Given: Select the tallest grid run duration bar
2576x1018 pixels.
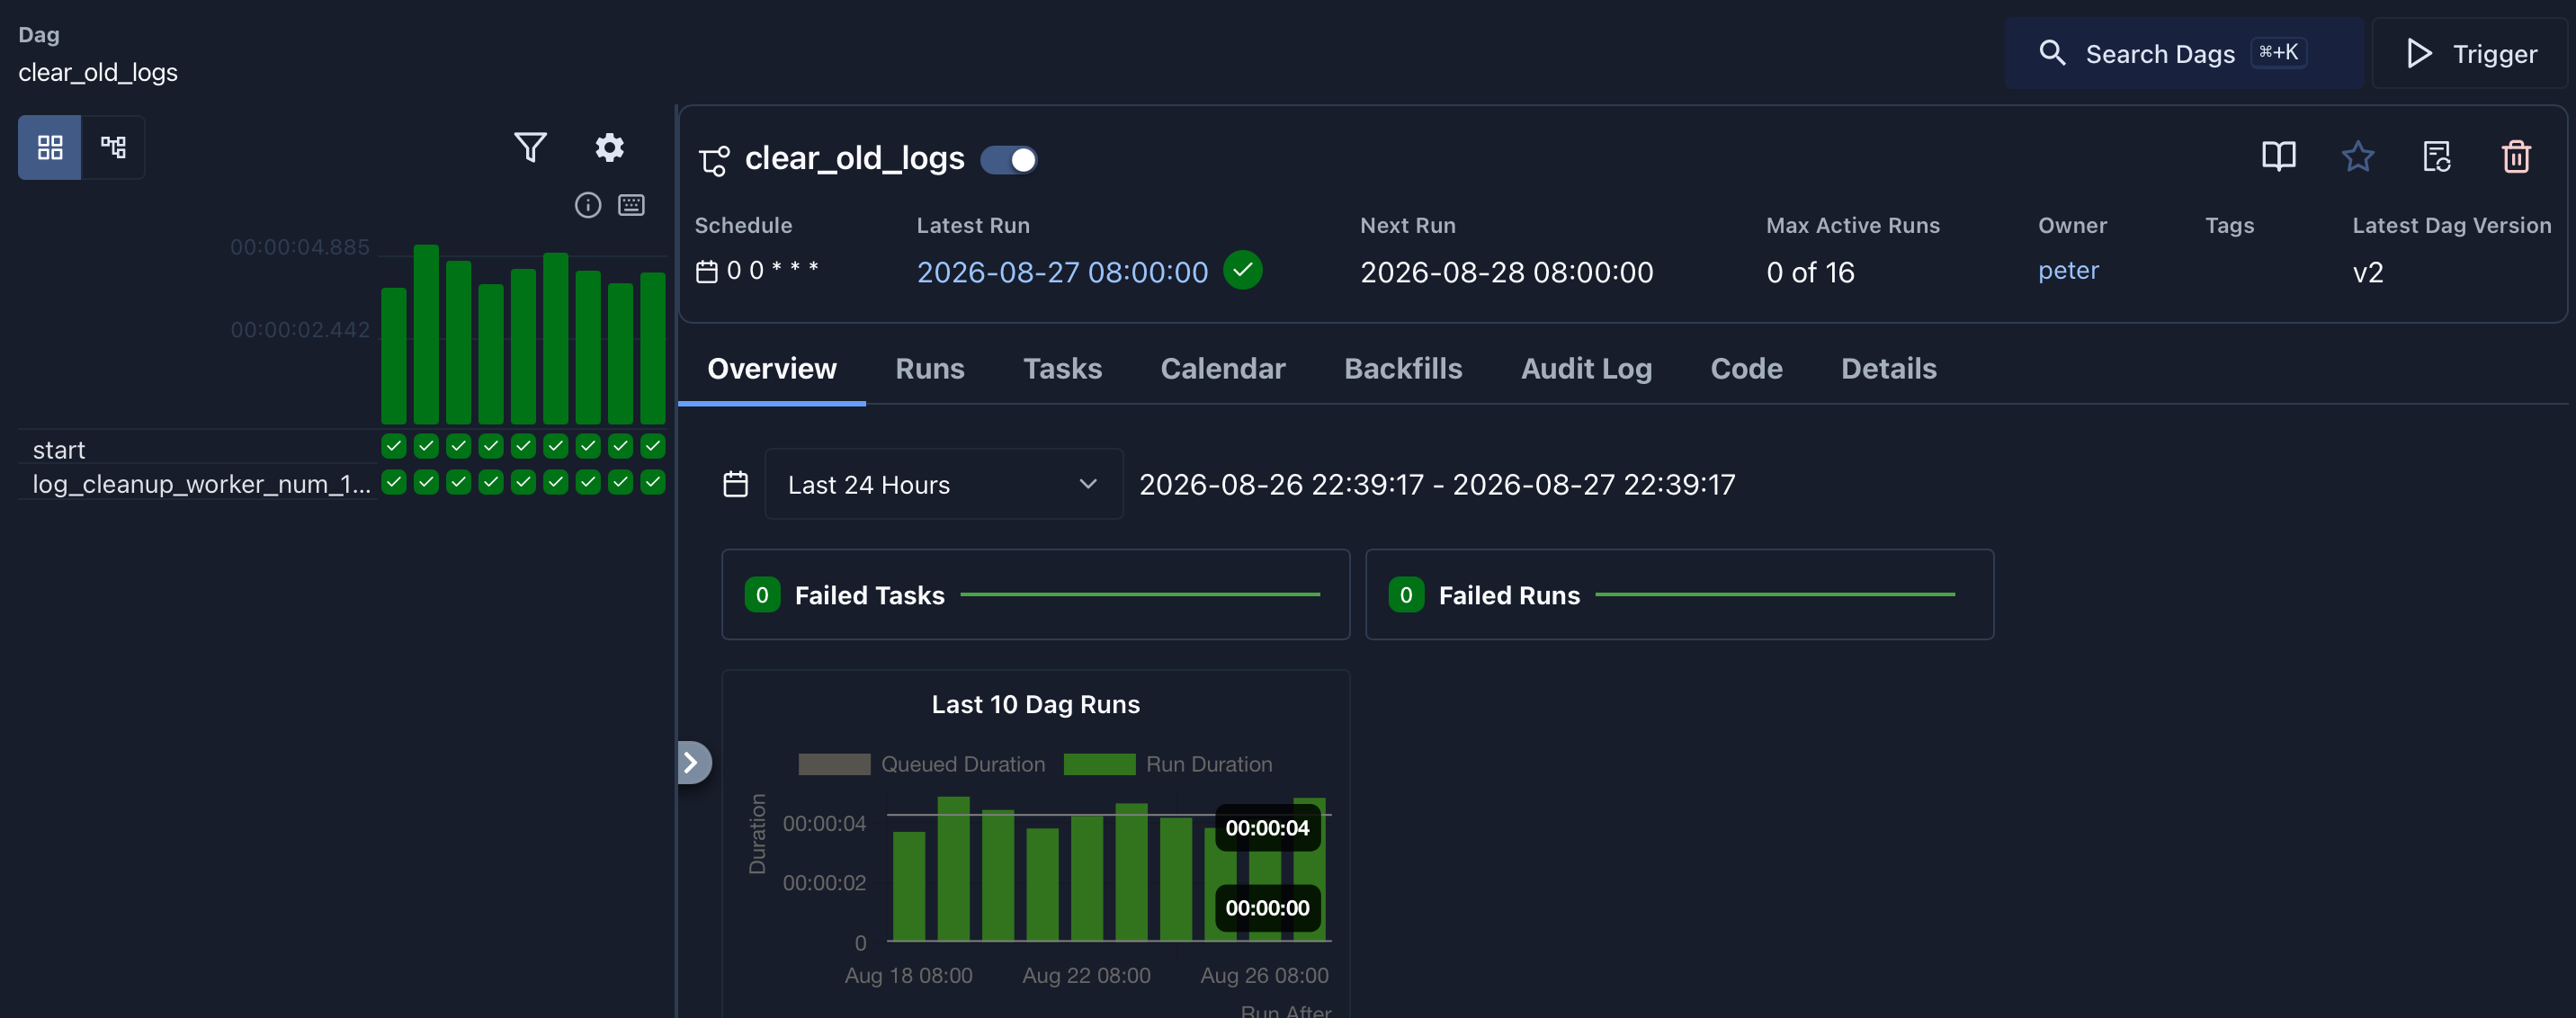Looking at the screenshot, I should coord(426,334).
